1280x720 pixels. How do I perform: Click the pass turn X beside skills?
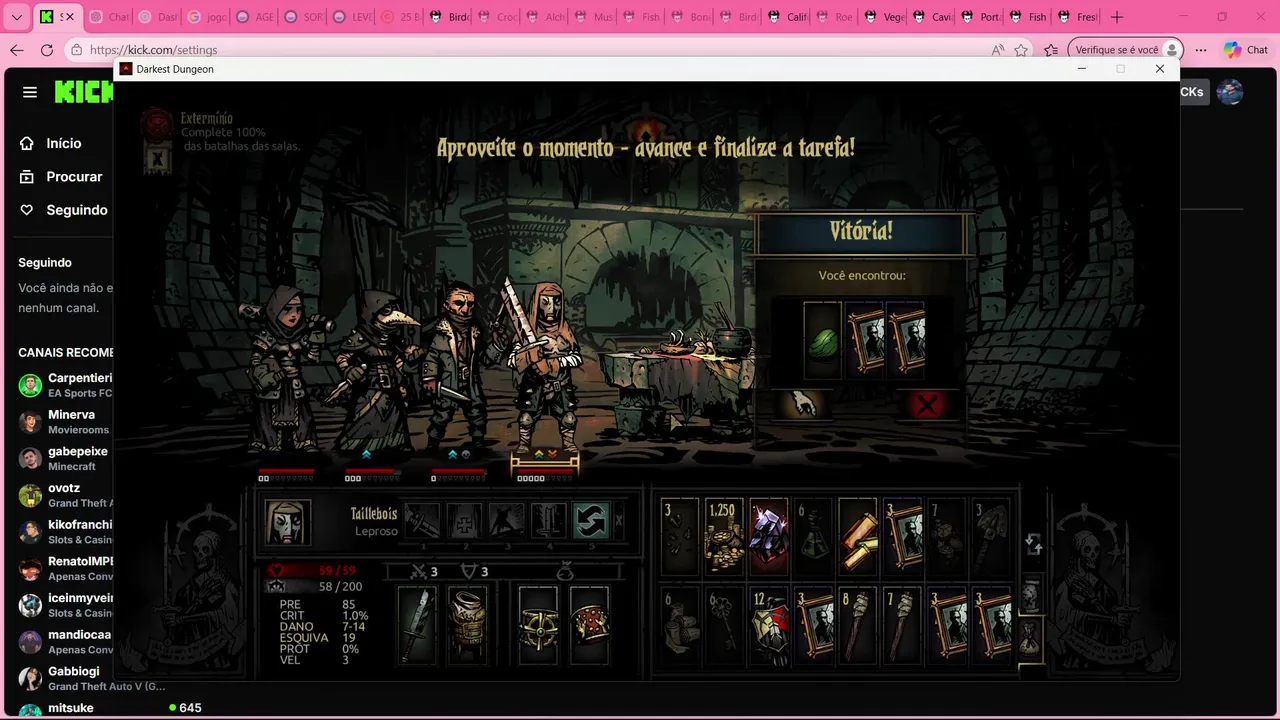619,521
